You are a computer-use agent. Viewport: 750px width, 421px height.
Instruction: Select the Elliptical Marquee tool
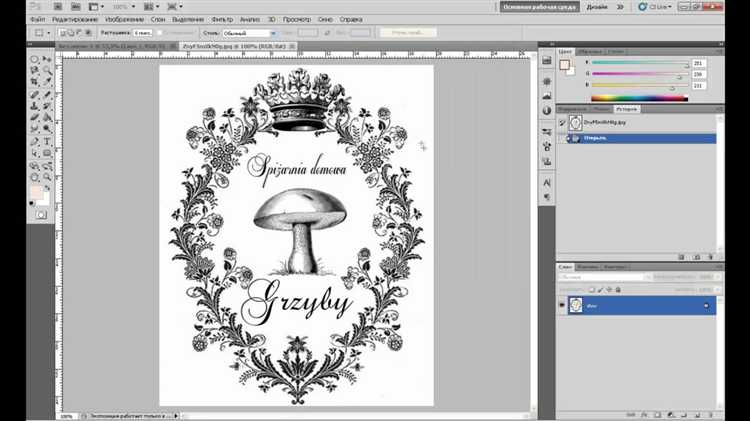point(34,59)
